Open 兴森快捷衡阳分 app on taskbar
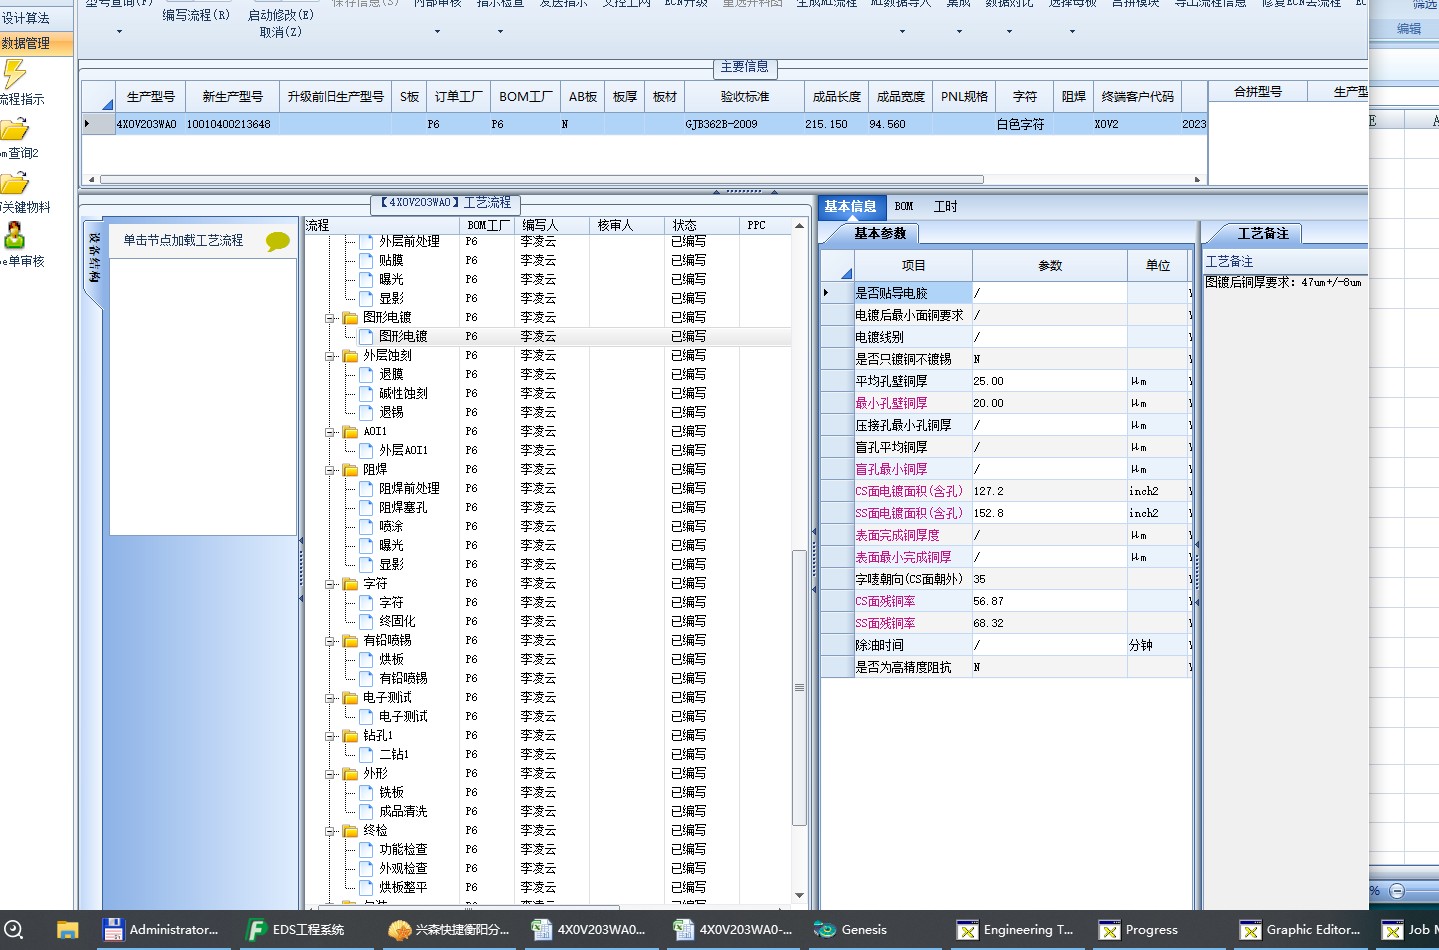Image resolution: width=1439 pixels, height=950 pixels. [450, 930]
